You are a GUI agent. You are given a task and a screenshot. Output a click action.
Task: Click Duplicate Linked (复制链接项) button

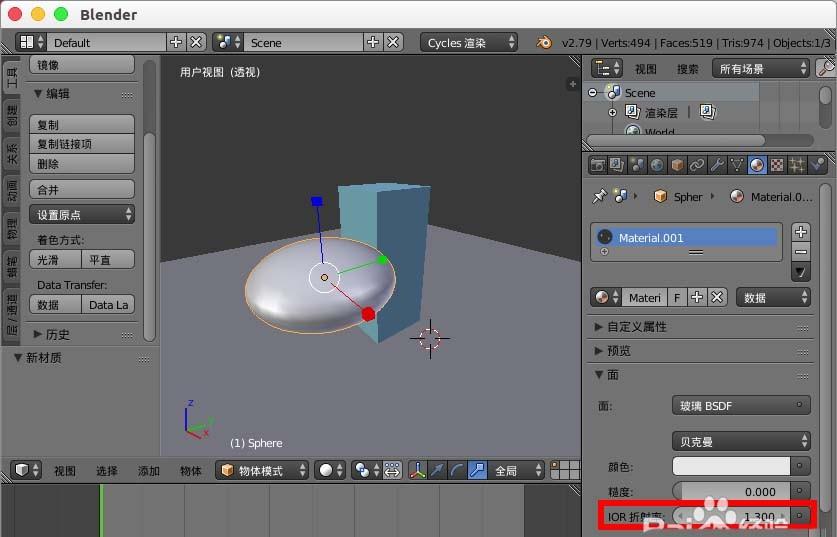tap(82, 144)
